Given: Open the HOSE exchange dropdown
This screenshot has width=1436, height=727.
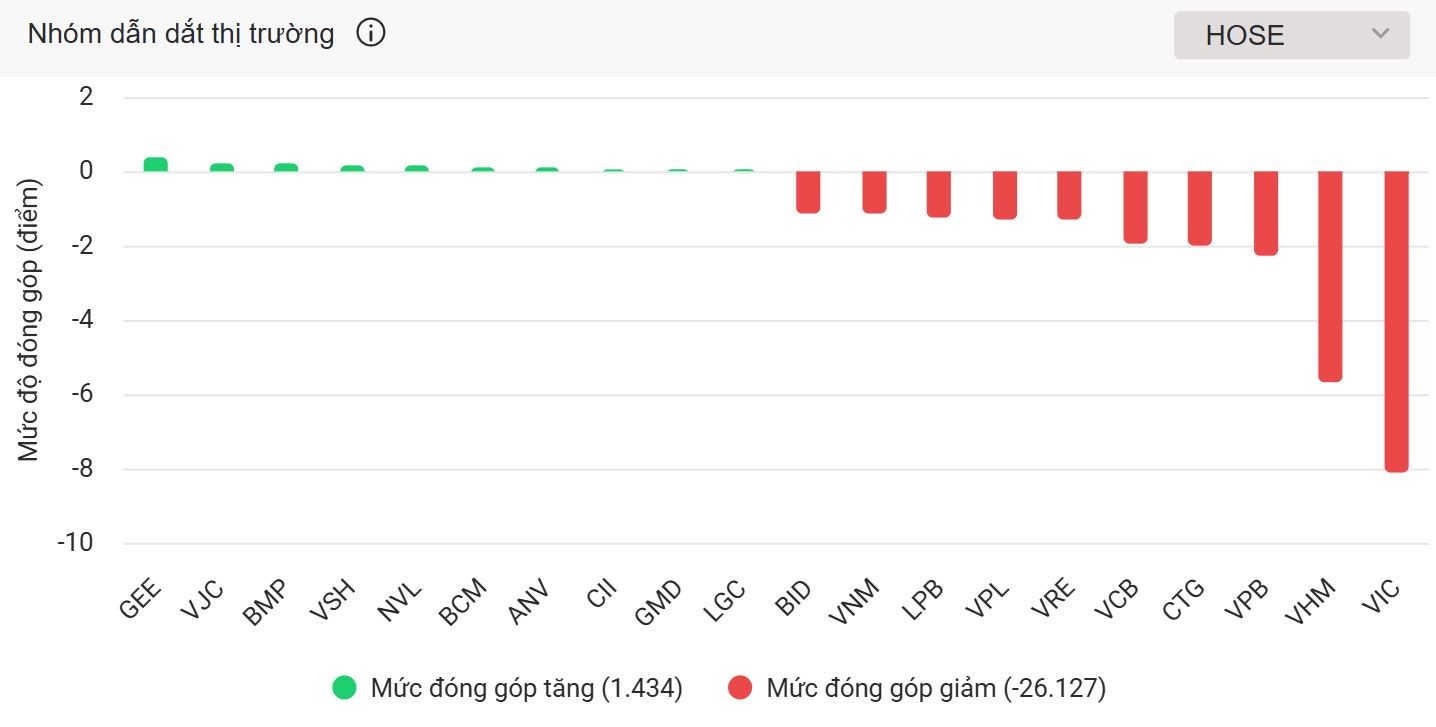Looking at the screenshot, I should [x=1290, y=35].
